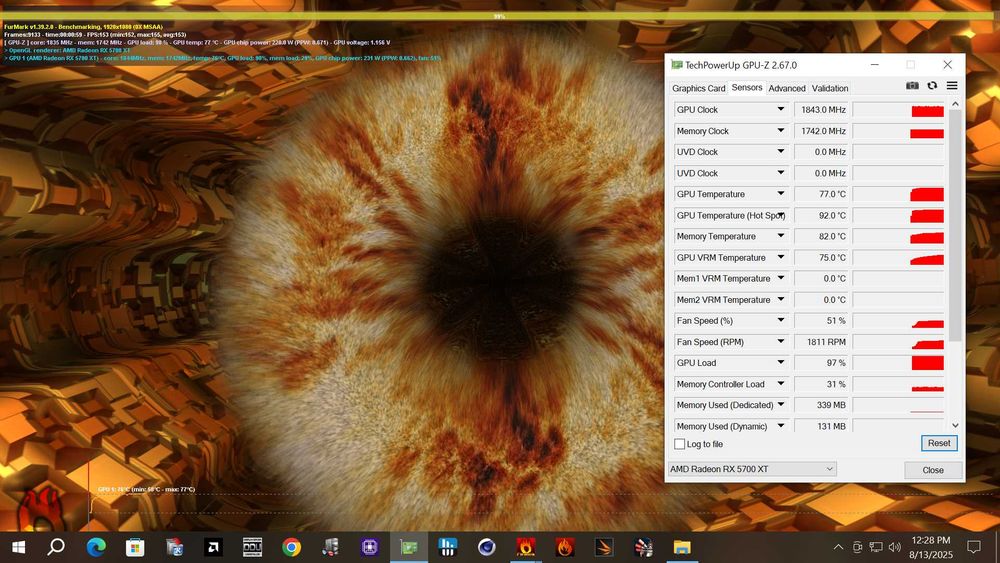Screen dimensions: 1000x563
Task: Open File Explorer from the taskbar
Action: 682,546
